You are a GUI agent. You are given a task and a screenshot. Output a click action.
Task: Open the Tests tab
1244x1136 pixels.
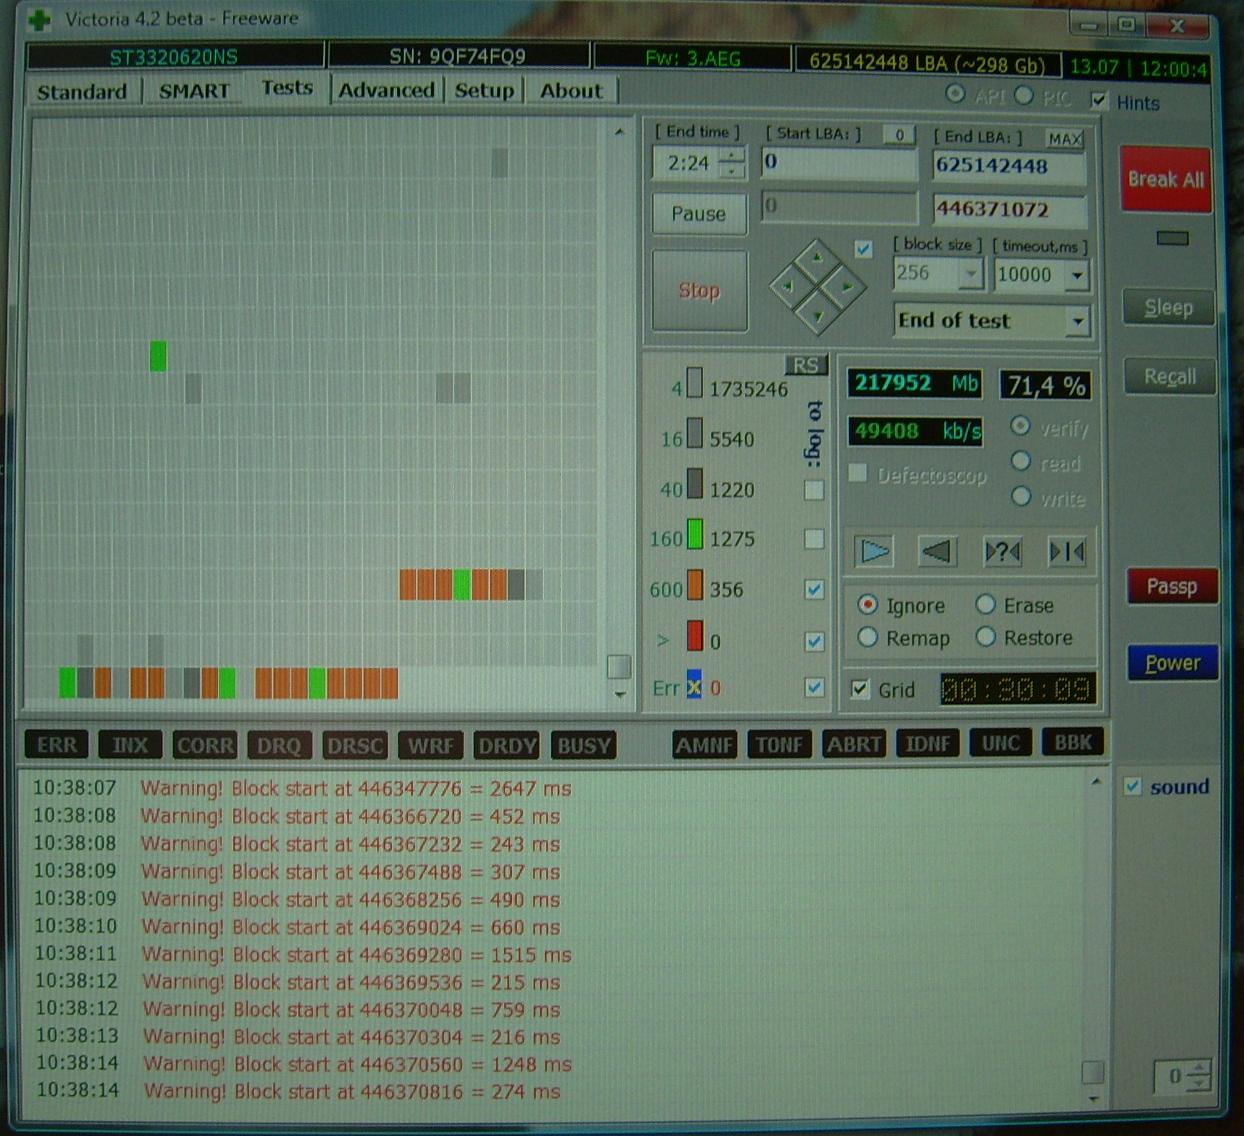[x=287, y=88]
